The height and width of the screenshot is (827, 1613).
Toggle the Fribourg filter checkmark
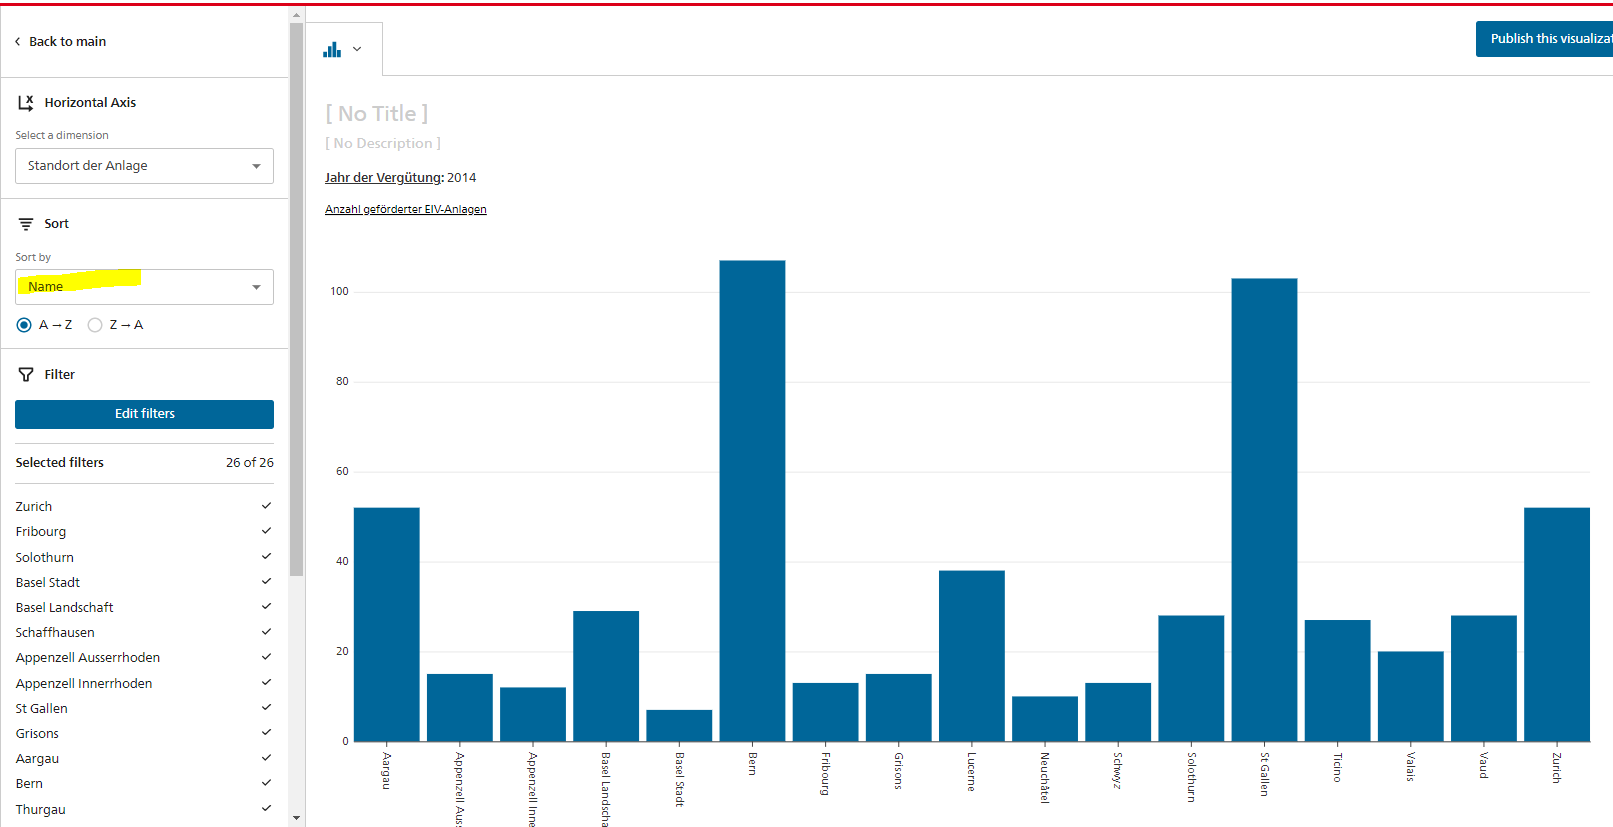[x=266, y=531]
